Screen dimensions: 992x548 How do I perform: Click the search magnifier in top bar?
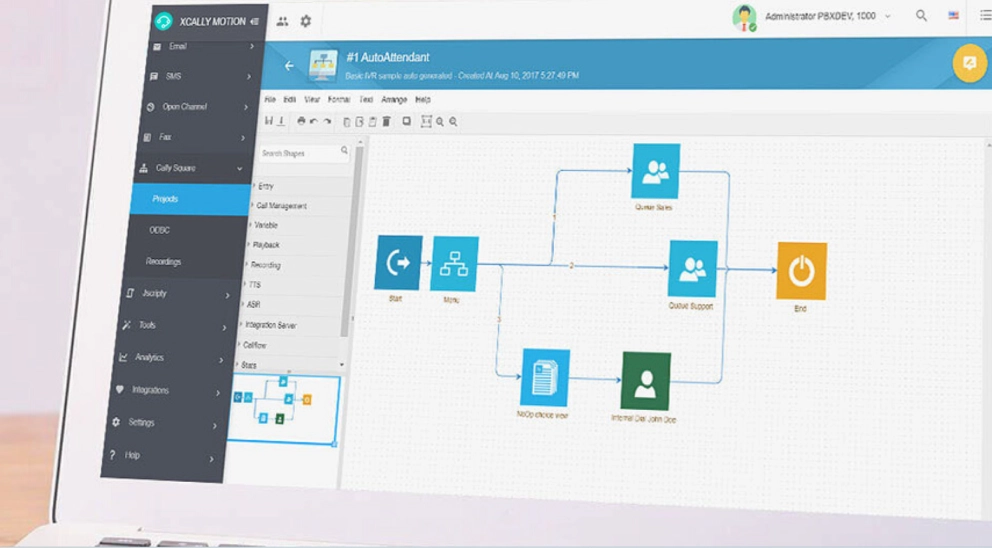pos(921,16)
